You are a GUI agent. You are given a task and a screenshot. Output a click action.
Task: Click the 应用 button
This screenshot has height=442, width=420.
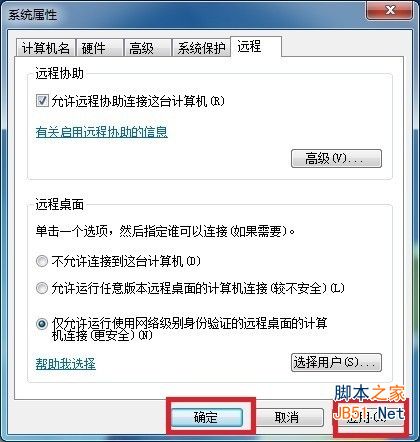click(370, 417)
